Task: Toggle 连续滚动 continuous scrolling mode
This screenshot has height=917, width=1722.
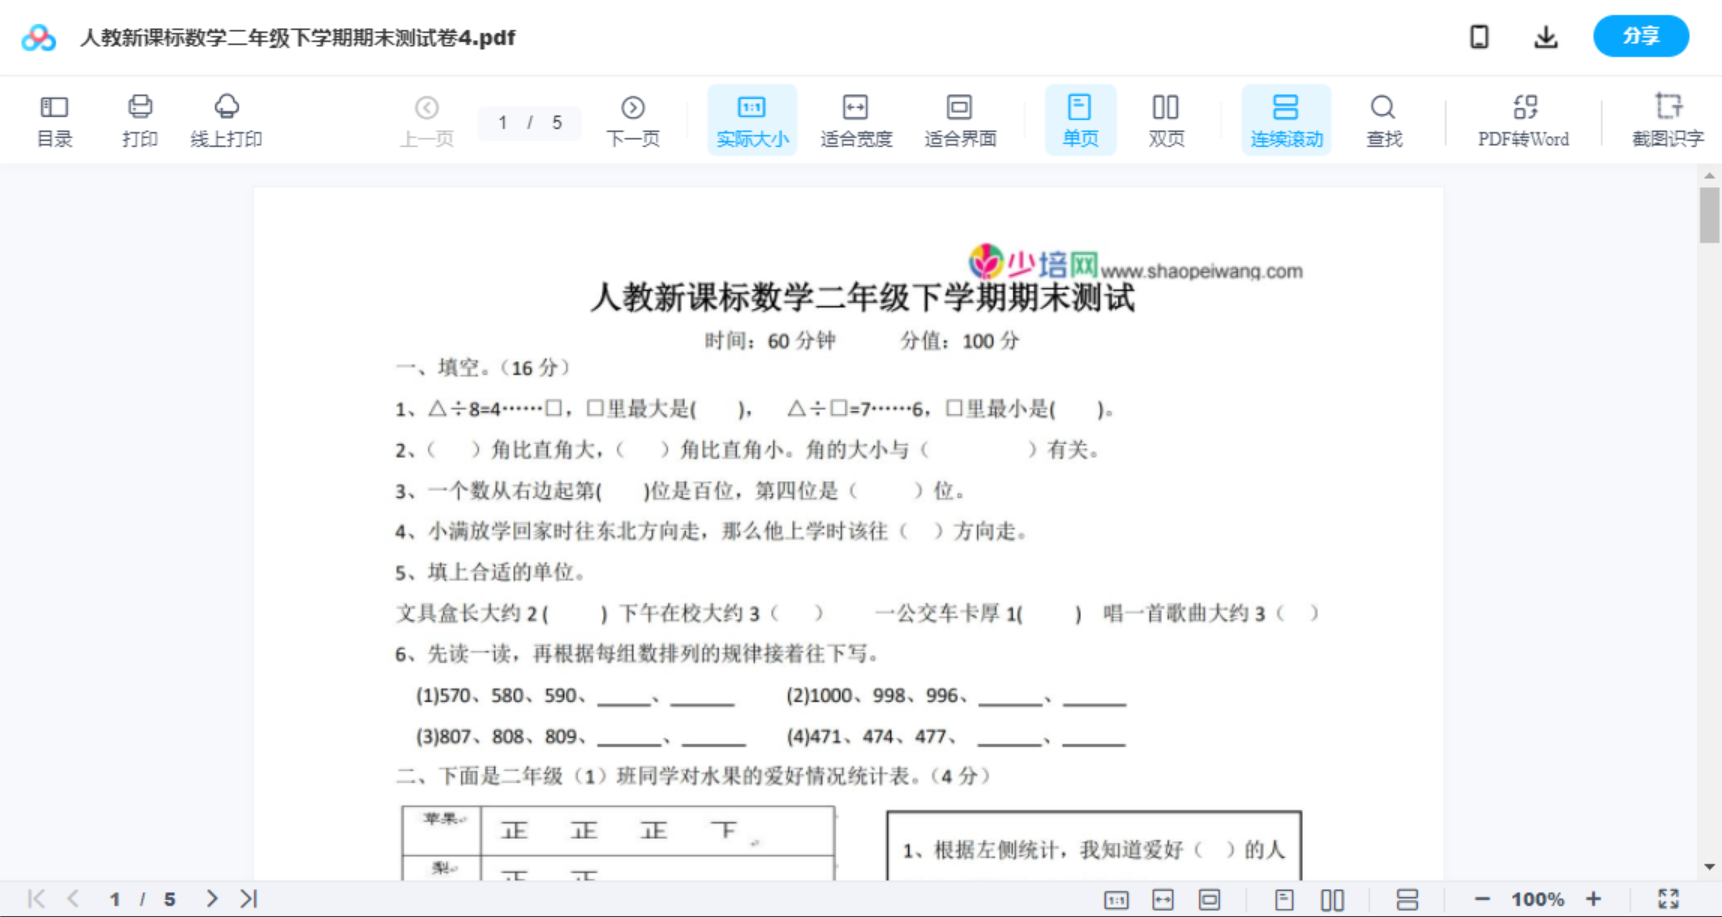Action: [1286, 120]
